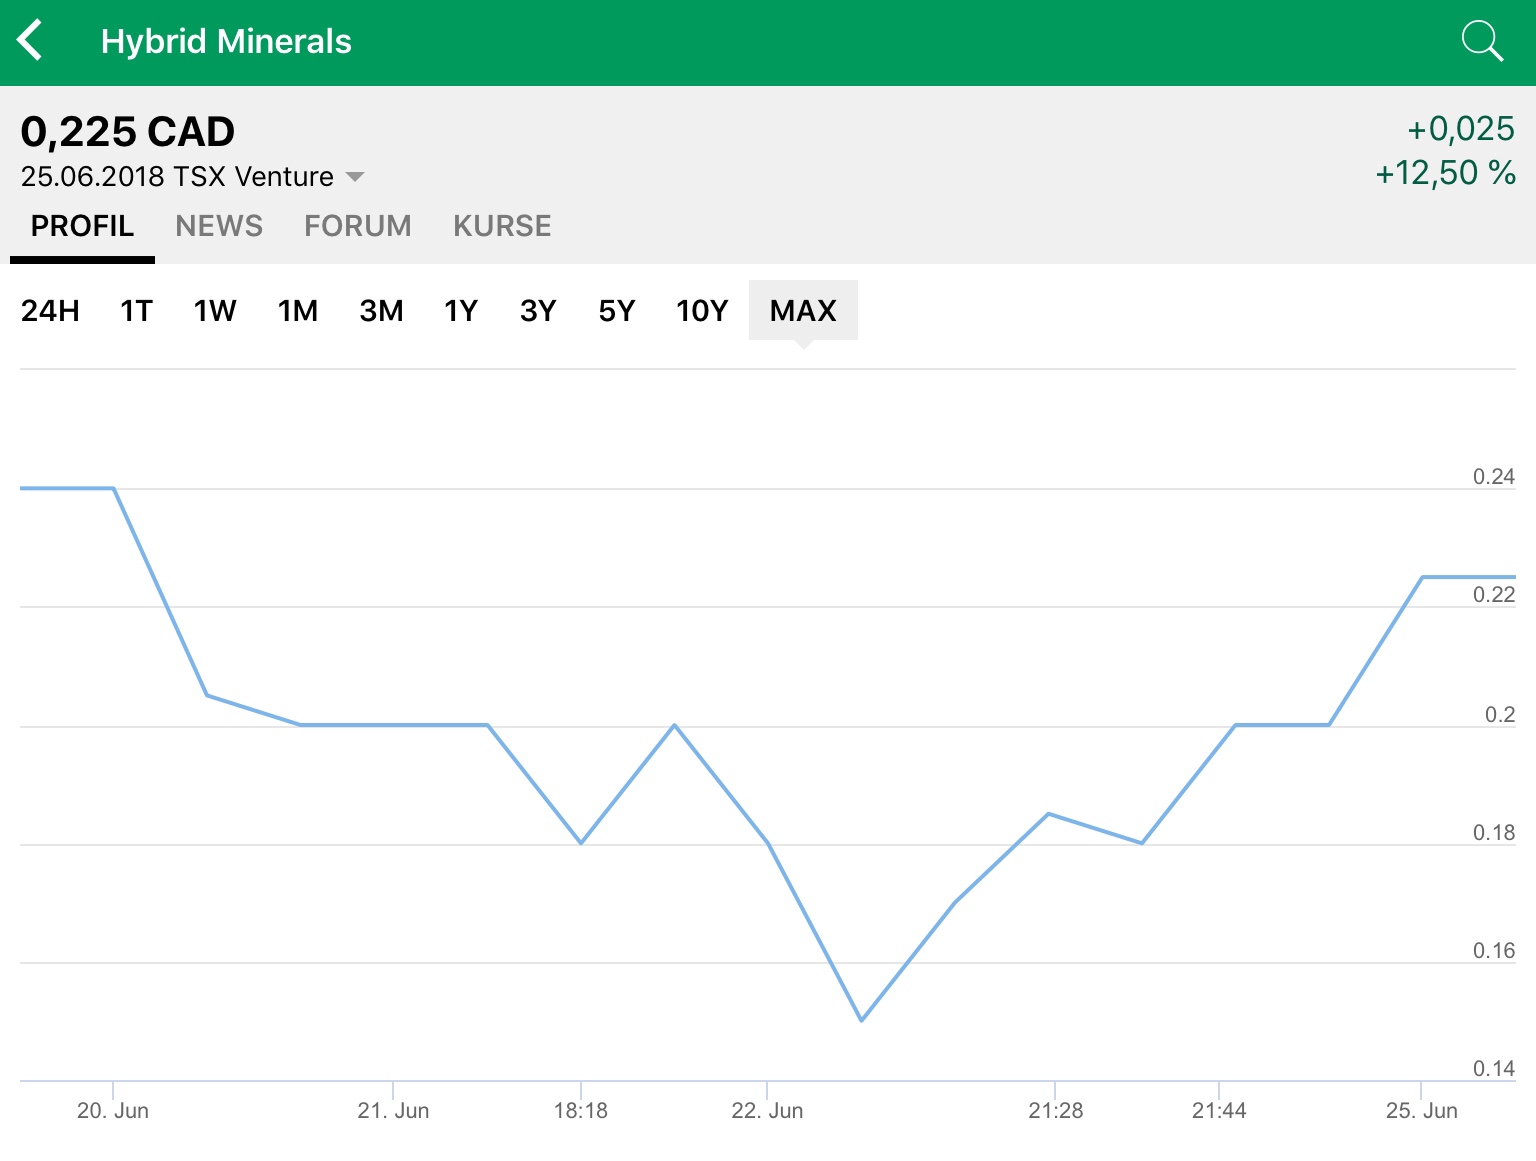Click the chart's lowest price point

point(861,1020)
